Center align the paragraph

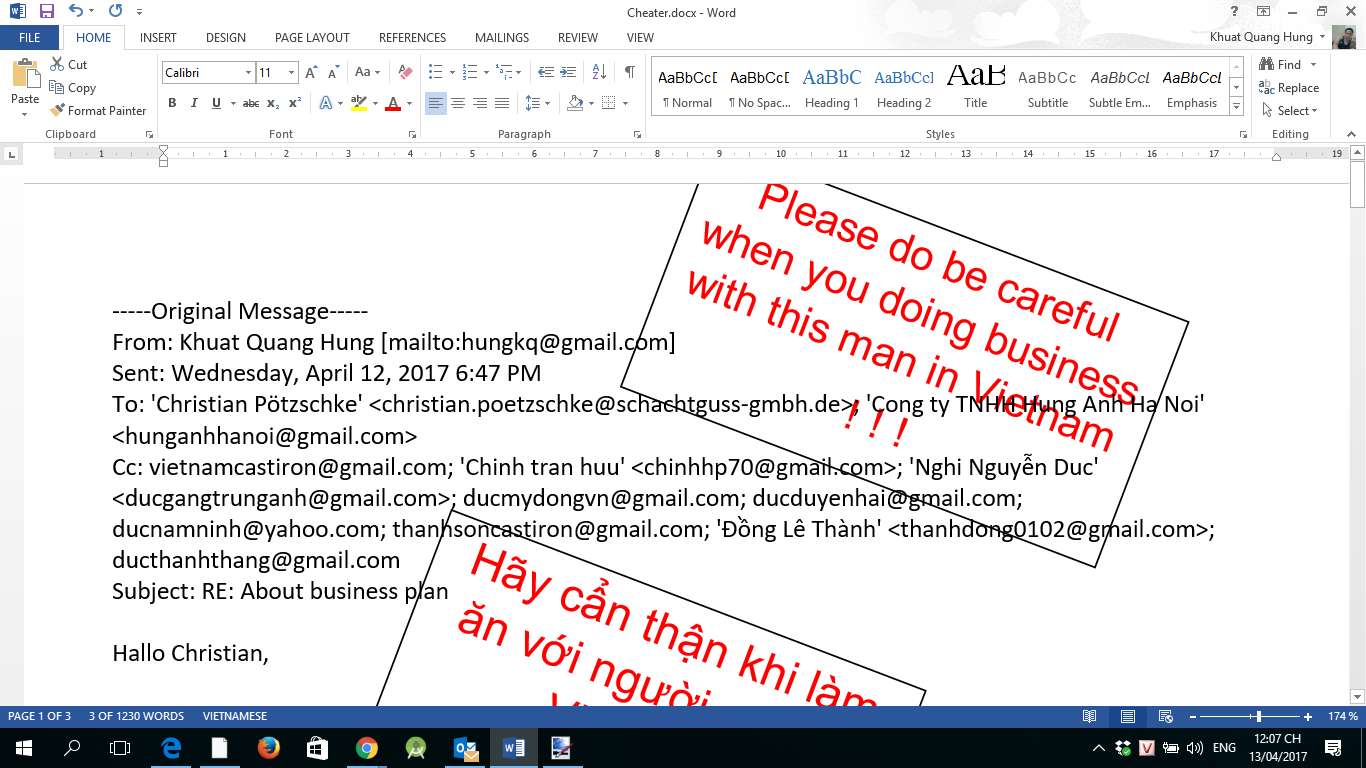coord(458,103)
